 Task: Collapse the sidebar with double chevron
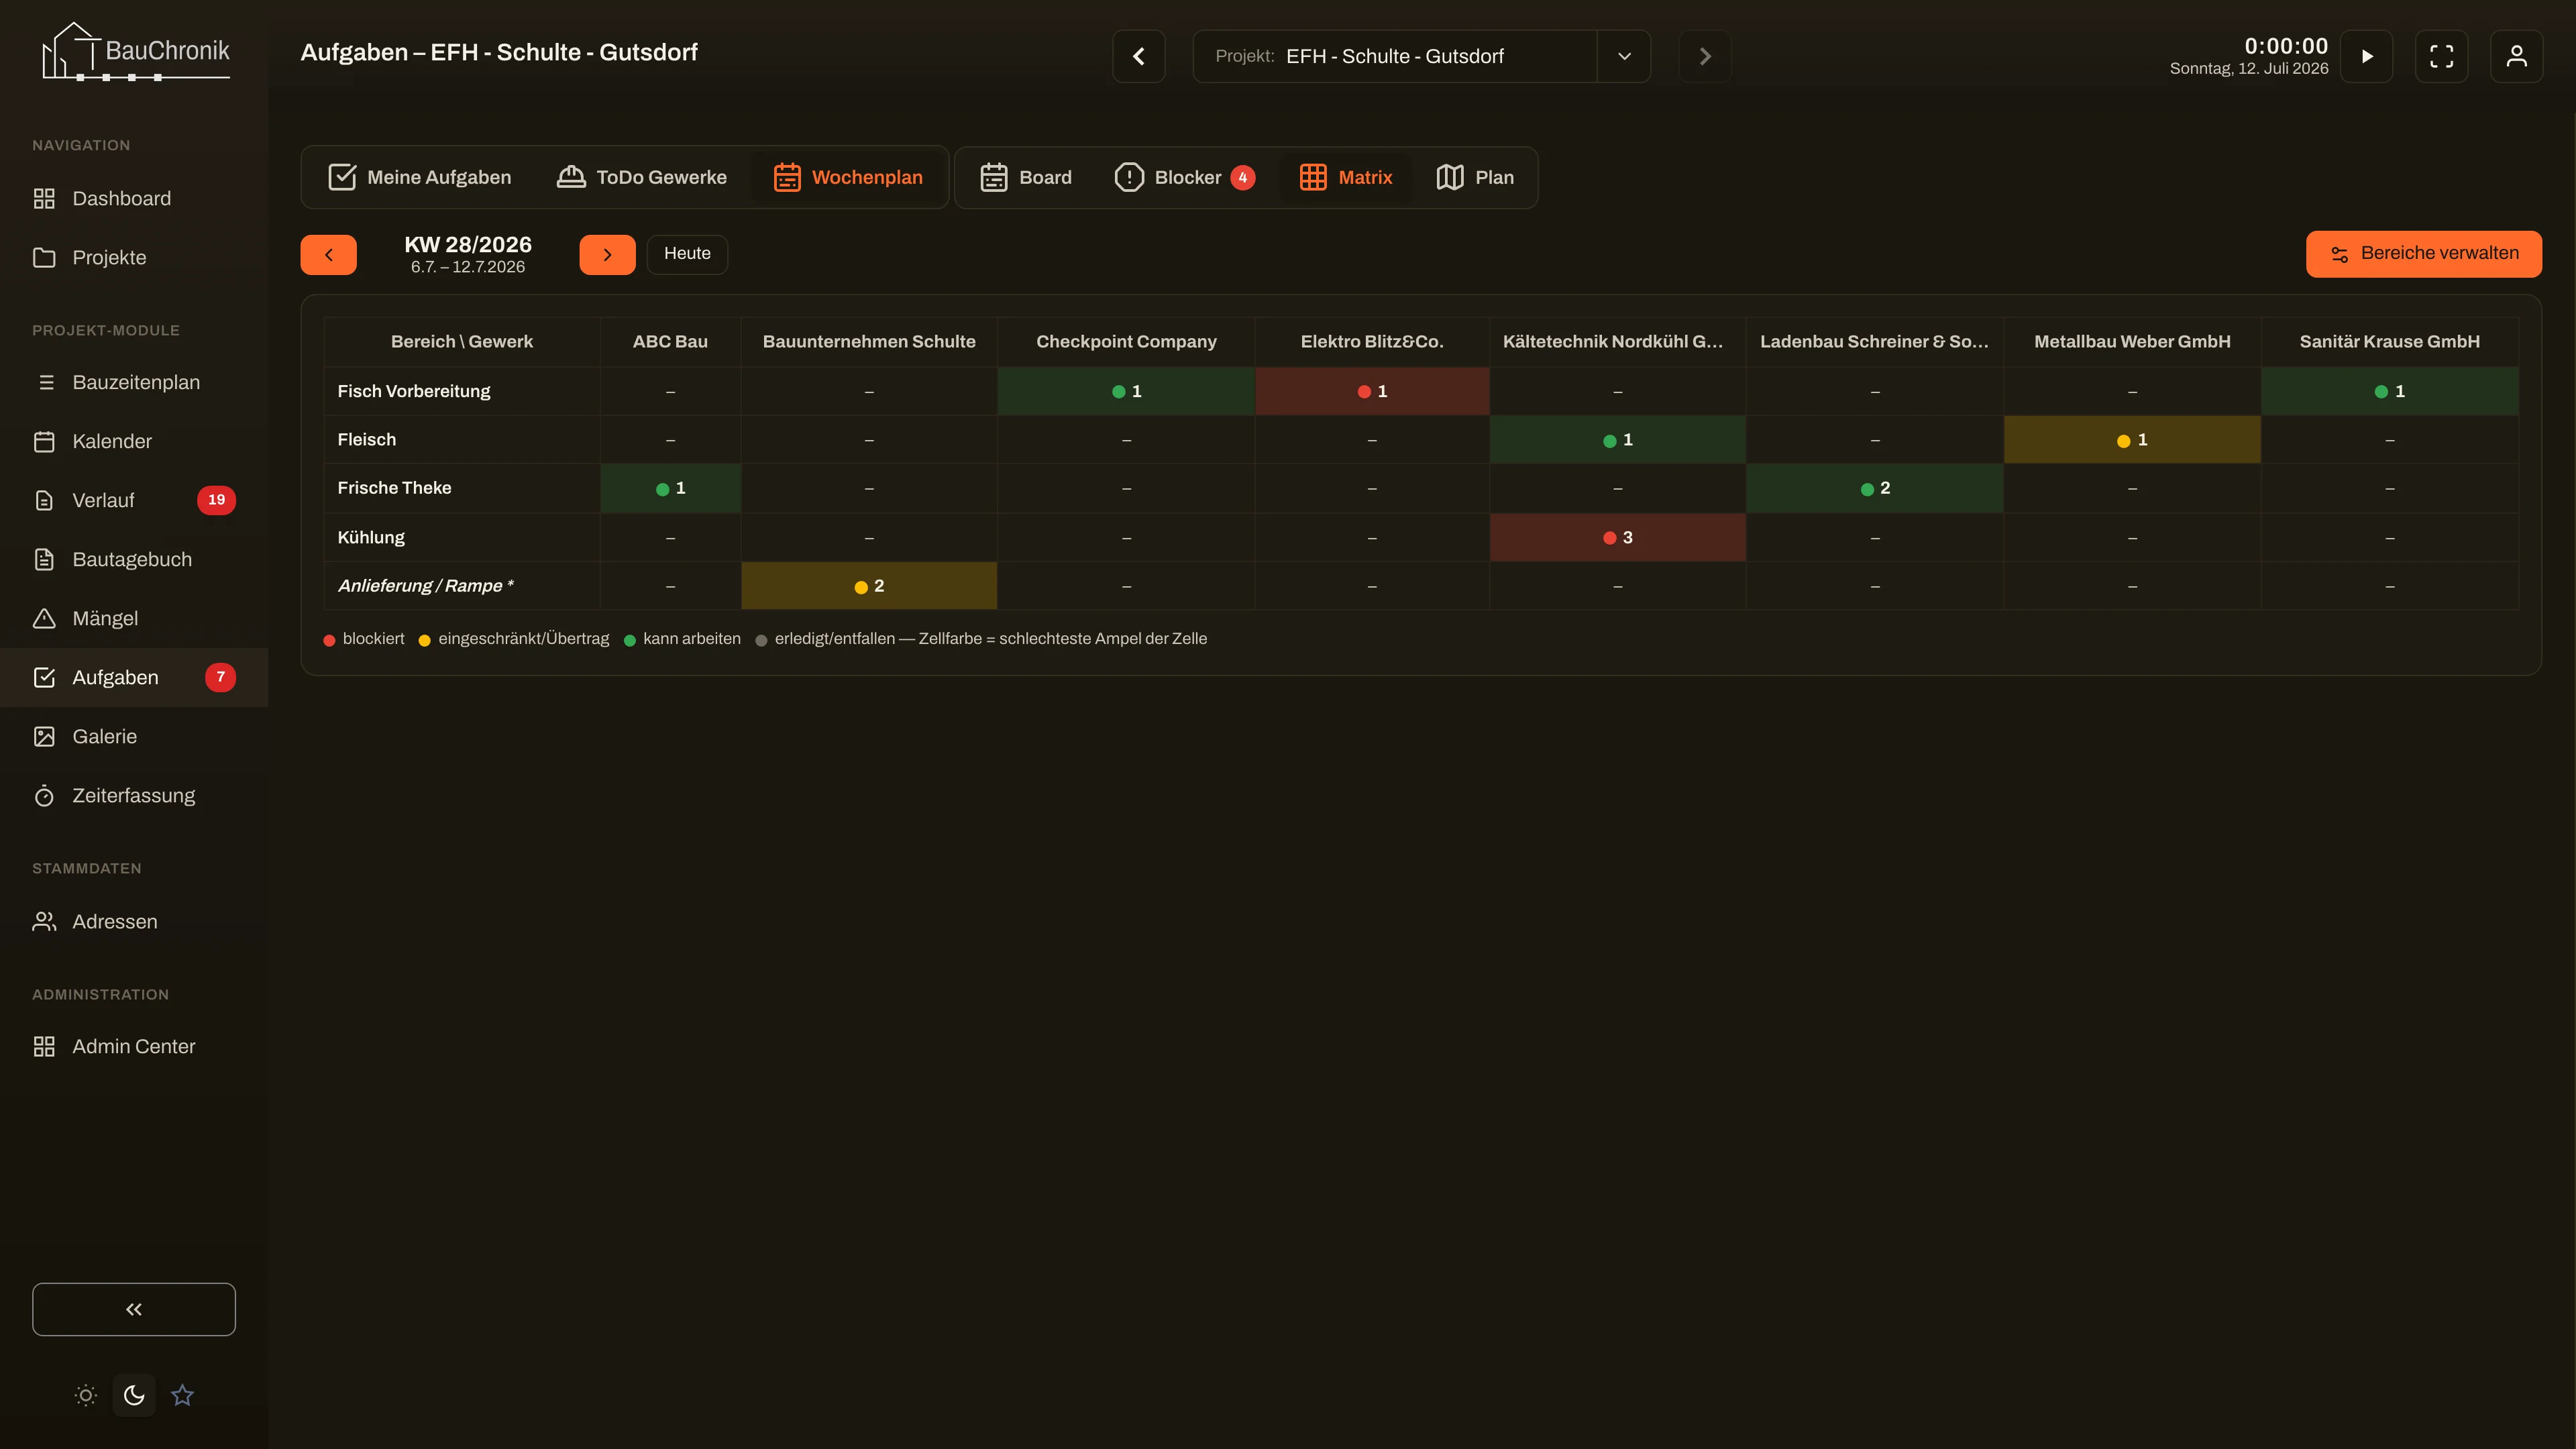pyautogui.click(x=134, y=1309)
